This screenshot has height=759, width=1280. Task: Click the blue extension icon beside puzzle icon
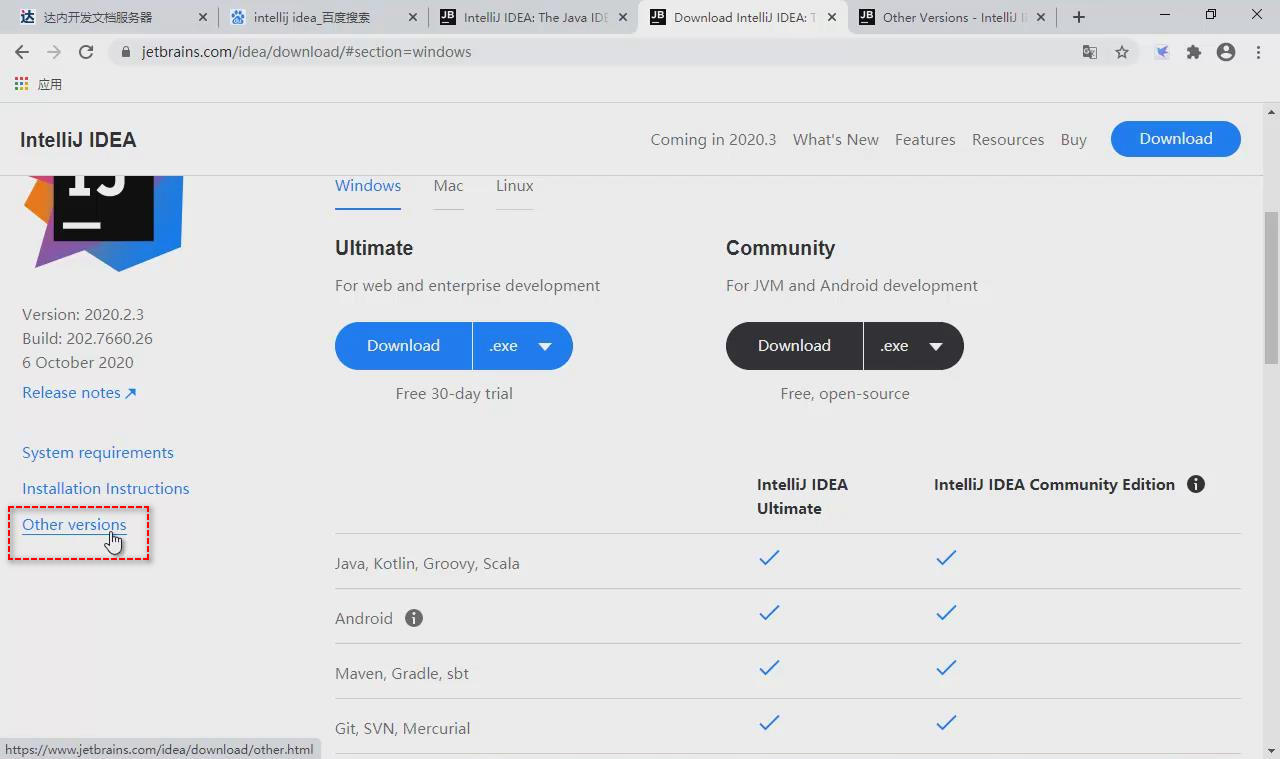click(x=1162, y=52)
